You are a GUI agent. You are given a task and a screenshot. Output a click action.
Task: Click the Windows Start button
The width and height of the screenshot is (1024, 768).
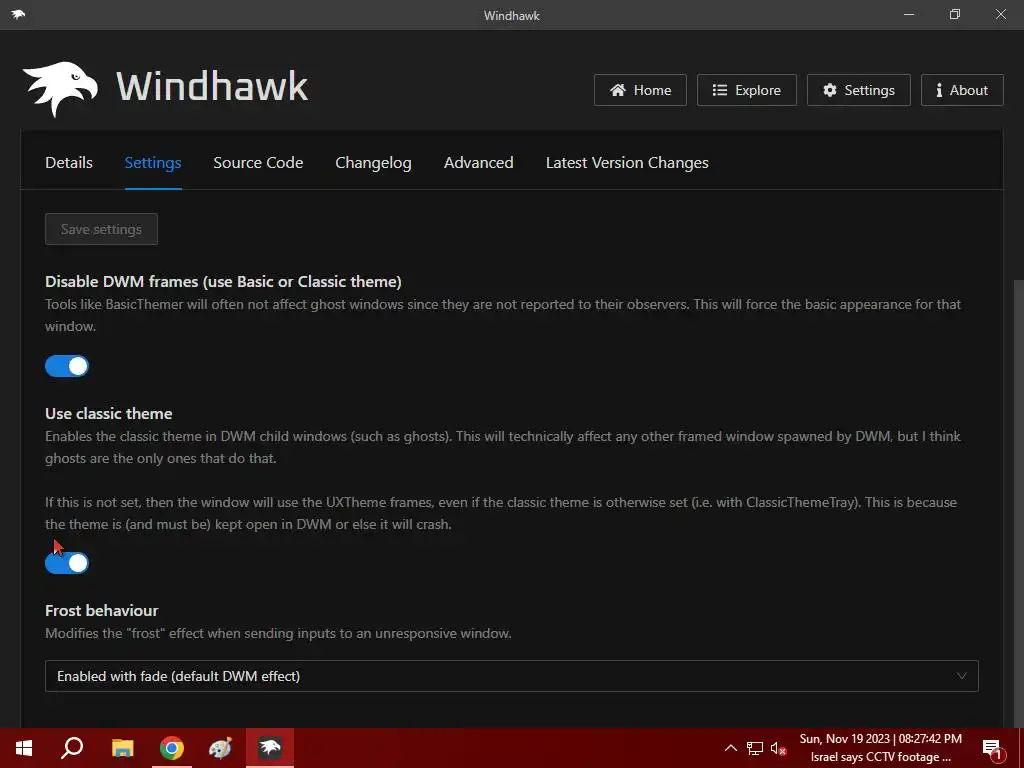(24, 748)
